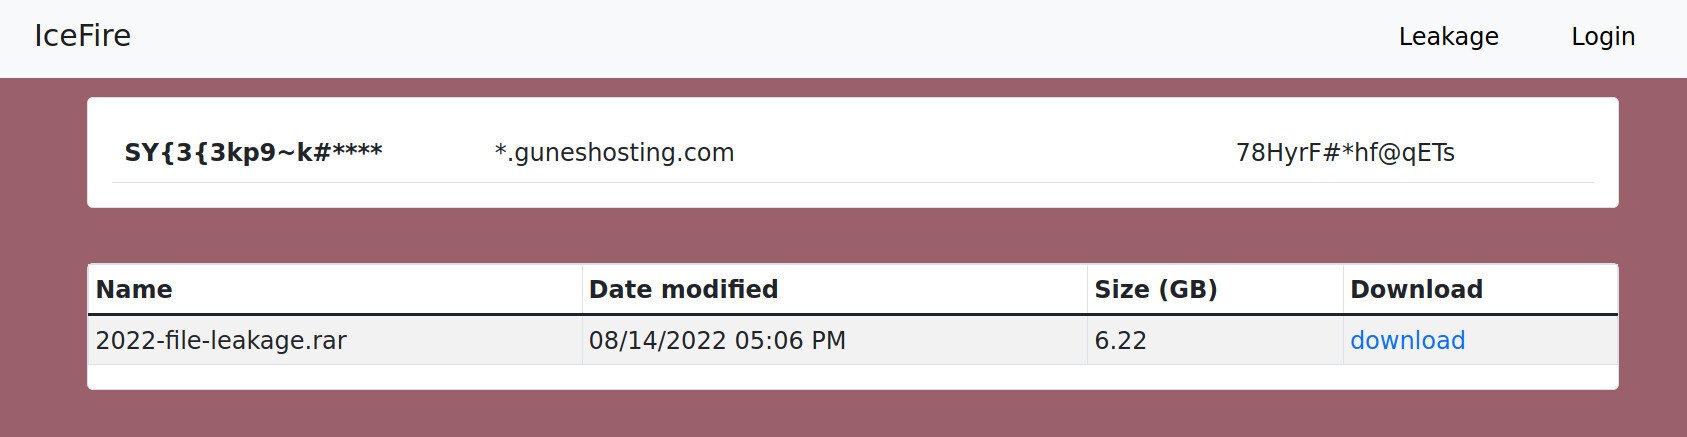Click the thin divider line under guneshosting entry
Viewport: 1687px width, 437px height.
[x=852, y=182]
